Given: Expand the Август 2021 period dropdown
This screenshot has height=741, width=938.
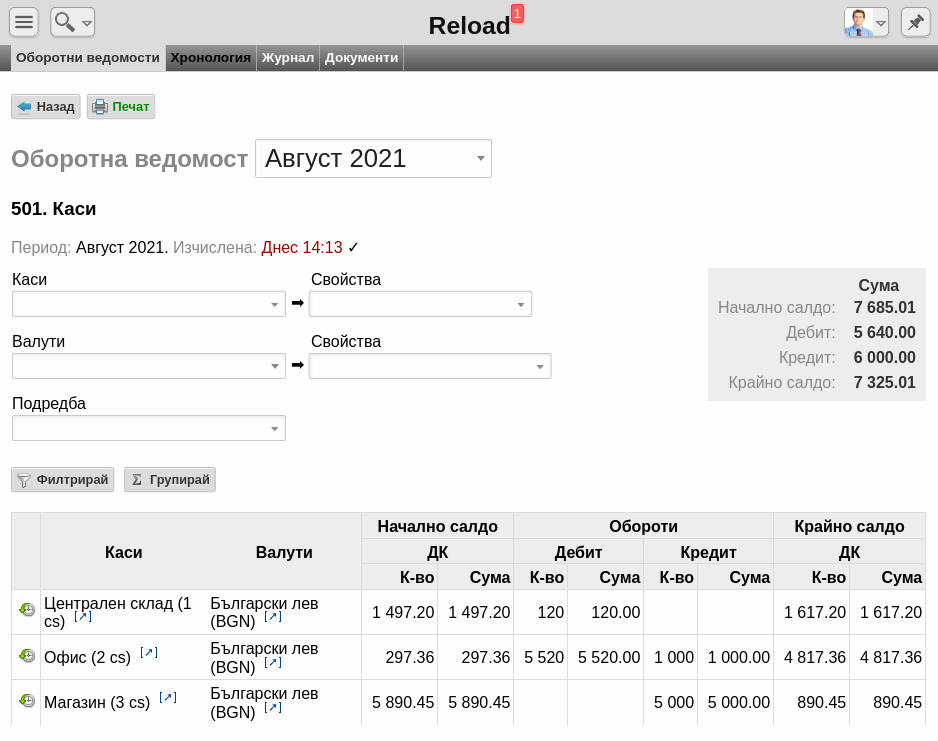Looking at the screenshot, I should pyautogui.click(x=373, y=158).
